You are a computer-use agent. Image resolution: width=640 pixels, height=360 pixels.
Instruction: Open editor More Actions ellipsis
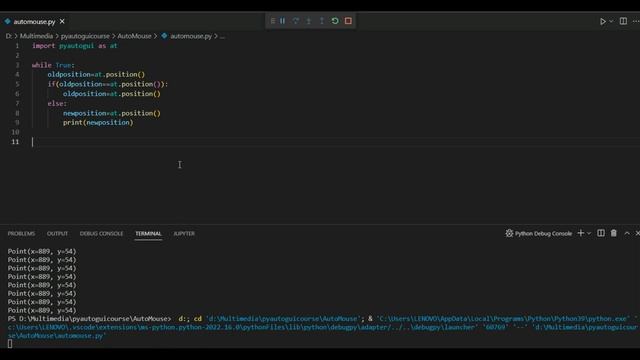point(636,21)
